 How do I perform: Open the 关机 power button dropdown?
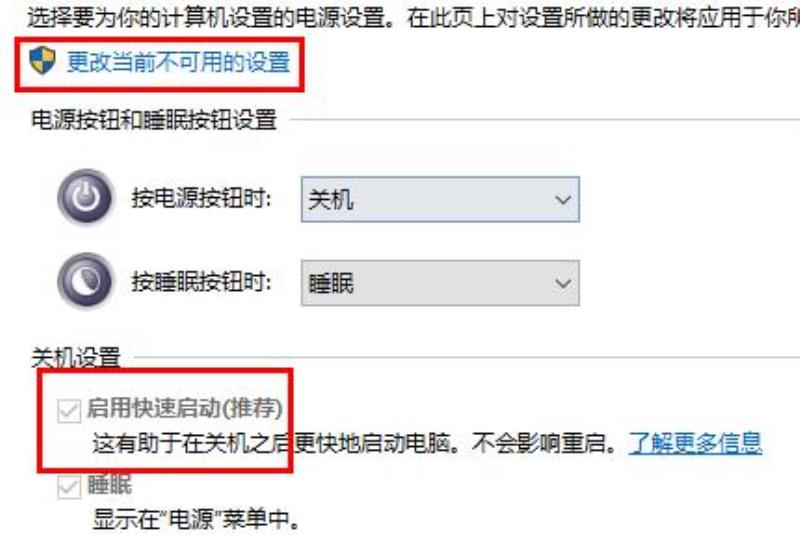(x=440, y=200)
